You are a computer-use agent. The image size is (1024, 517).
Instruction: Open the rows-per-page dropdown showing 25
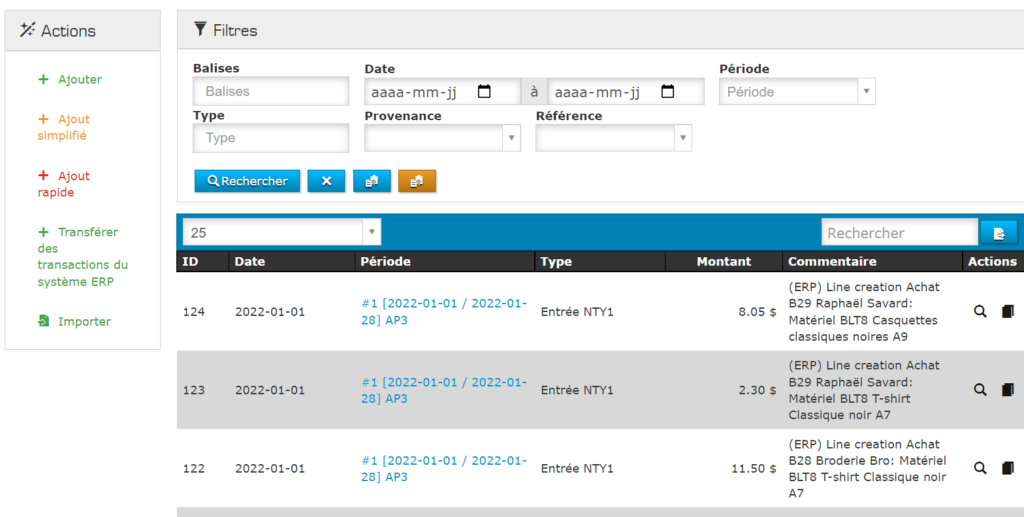(281, 232)
